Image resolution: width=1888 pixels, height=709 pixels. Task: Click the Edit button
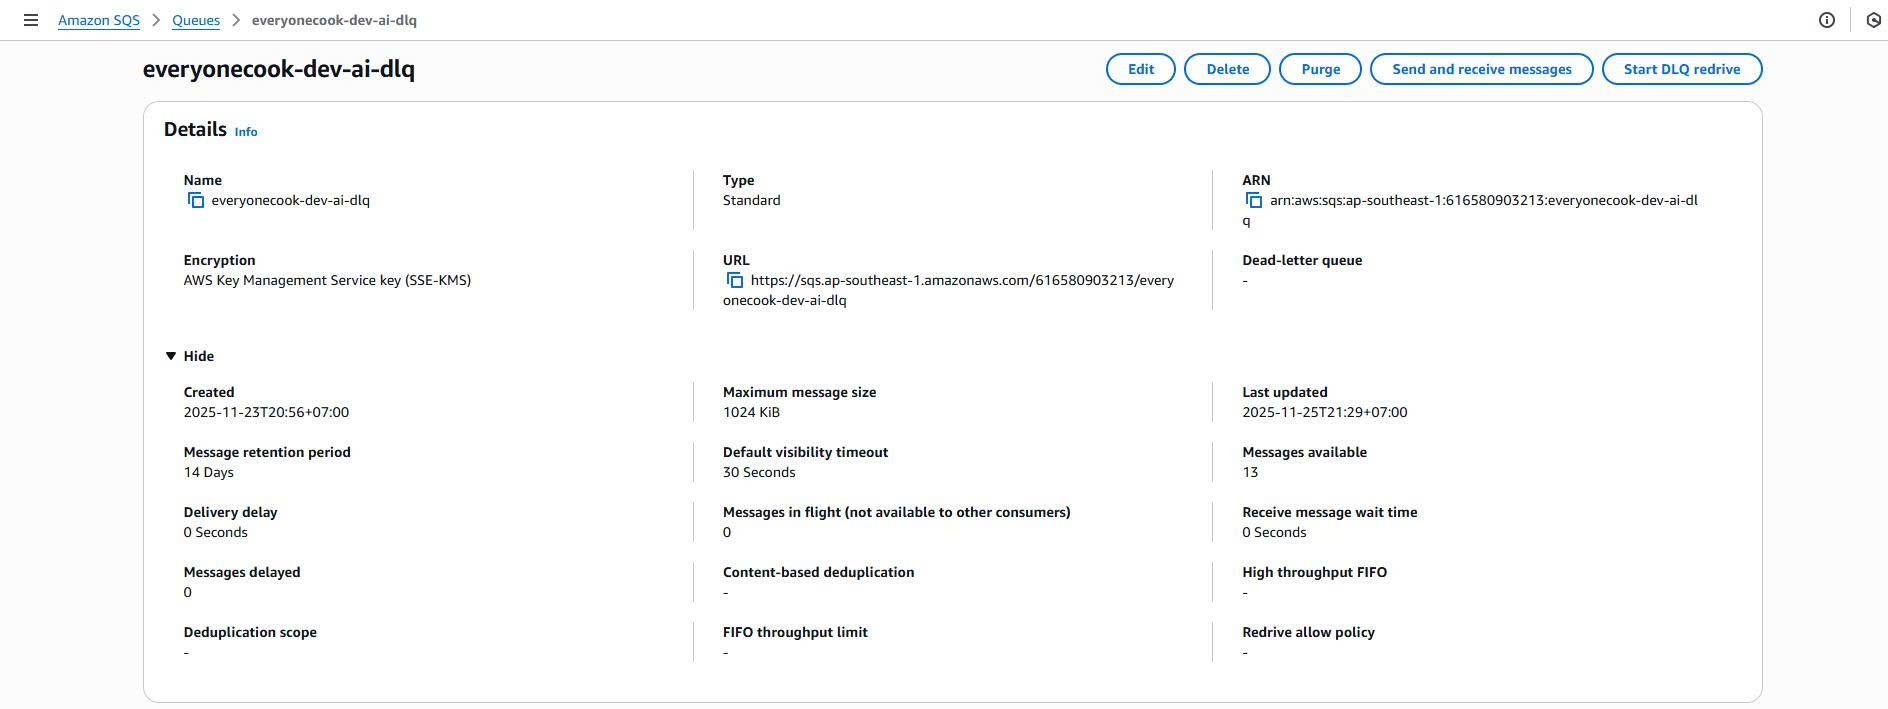point(1141,69)
